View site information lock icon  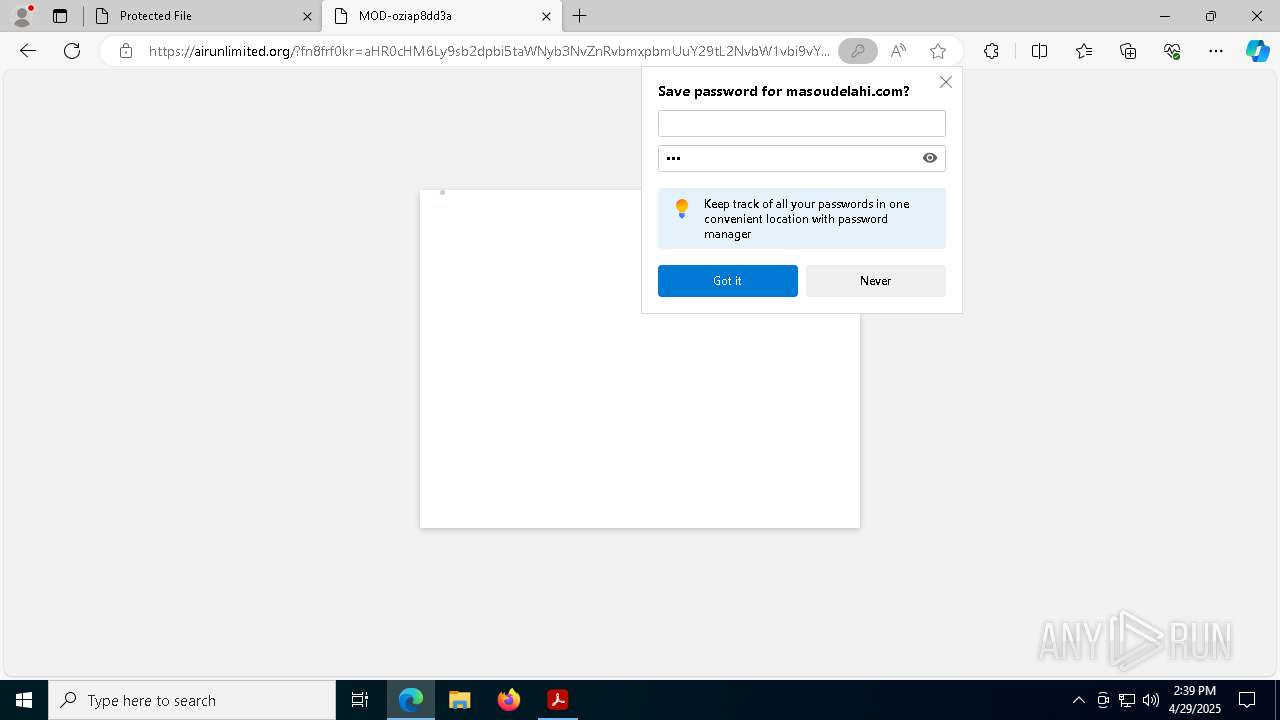125,51
